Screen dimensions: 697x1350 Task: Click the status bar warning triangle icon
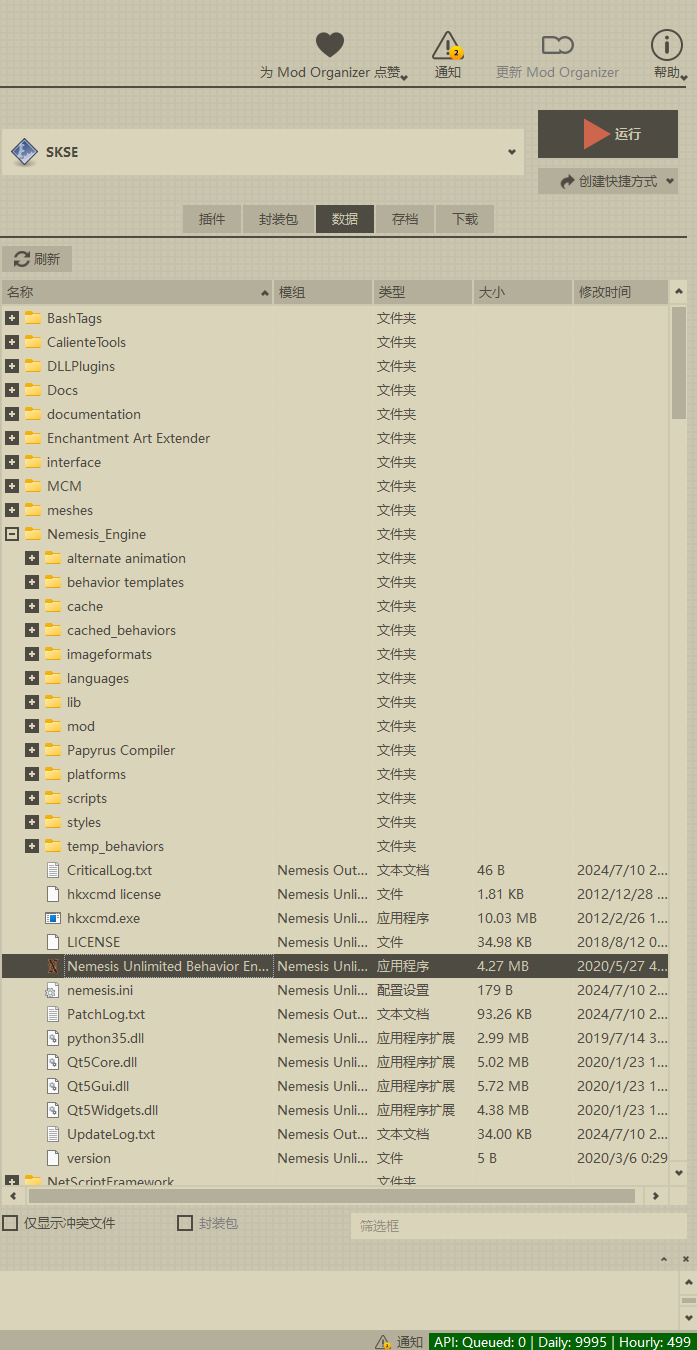[383, 1342]
